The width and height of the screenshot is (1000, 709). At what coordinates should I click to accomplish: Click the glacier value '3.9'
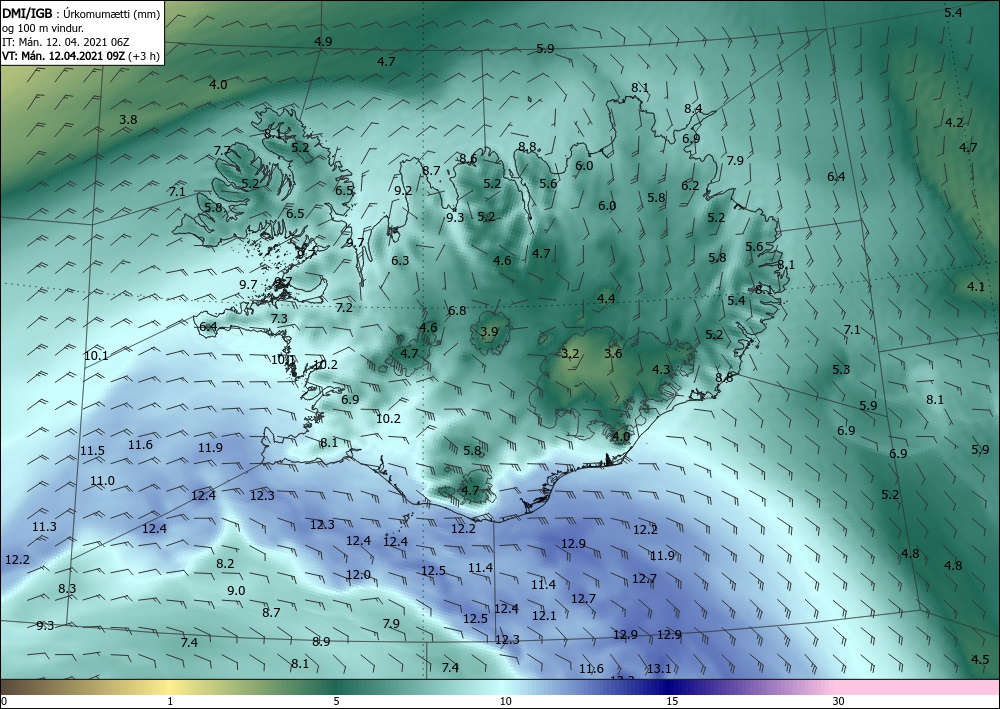(x=489, y=331)
